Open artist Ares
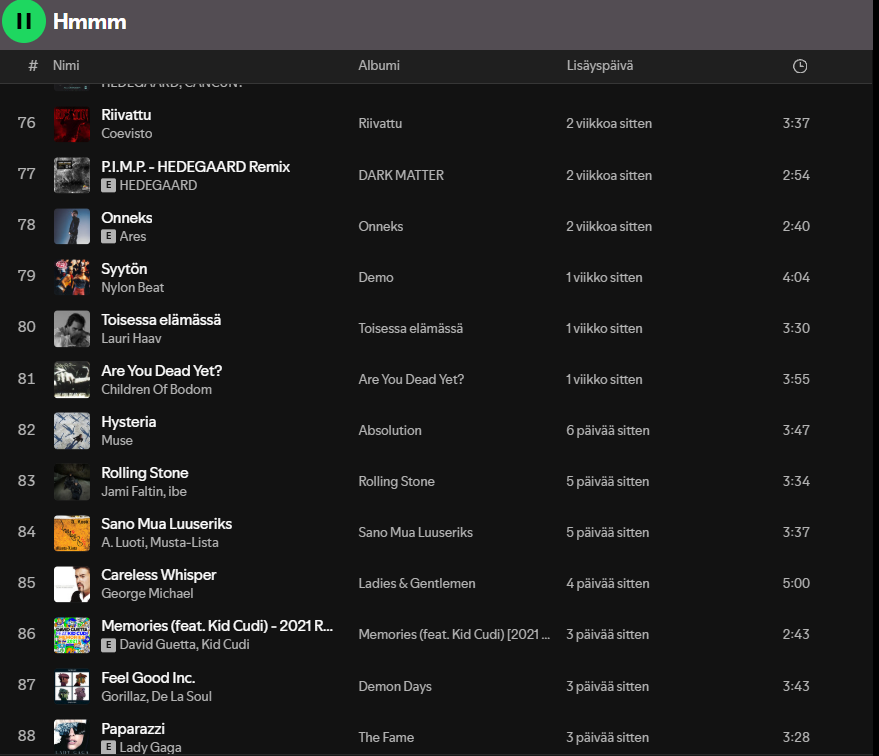Viewport: 879px width, 756px height. [133, 236]
